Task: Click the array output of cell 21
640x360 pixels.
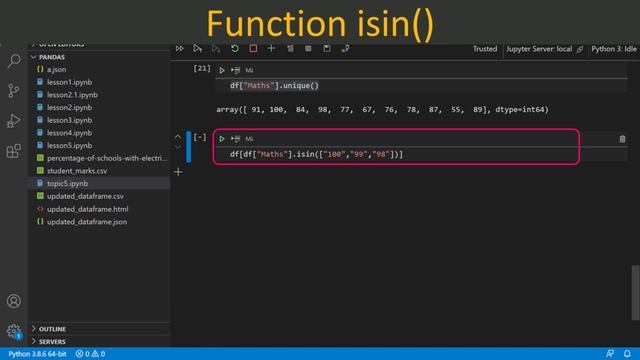Action: coord(382,109)
